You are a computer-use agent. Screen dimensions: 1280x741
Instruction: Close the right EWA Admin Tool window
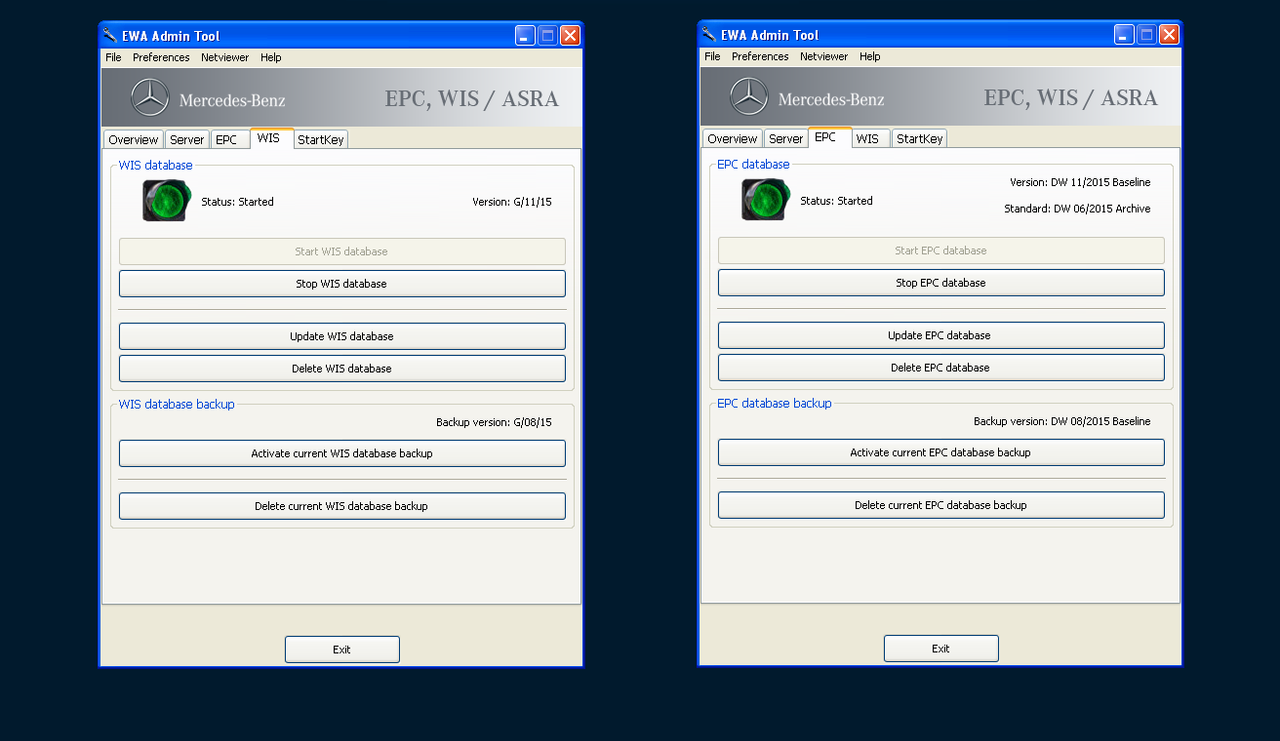click(1169, 35)
